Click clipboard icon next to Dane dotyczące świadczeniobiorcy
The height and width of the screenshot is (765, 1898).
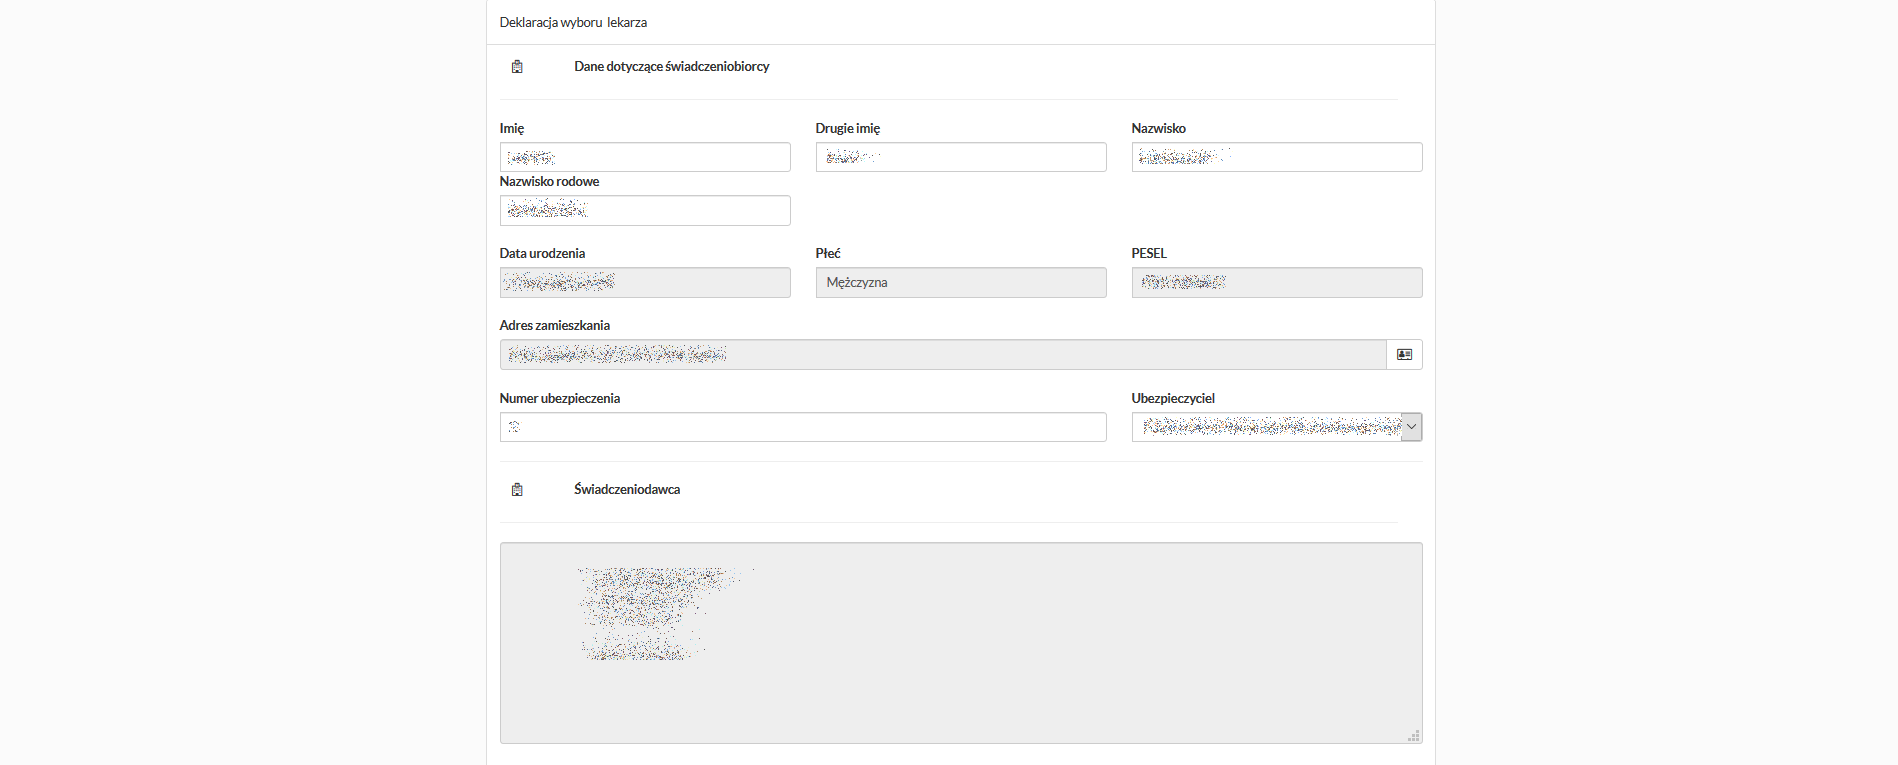click(517, 67)
